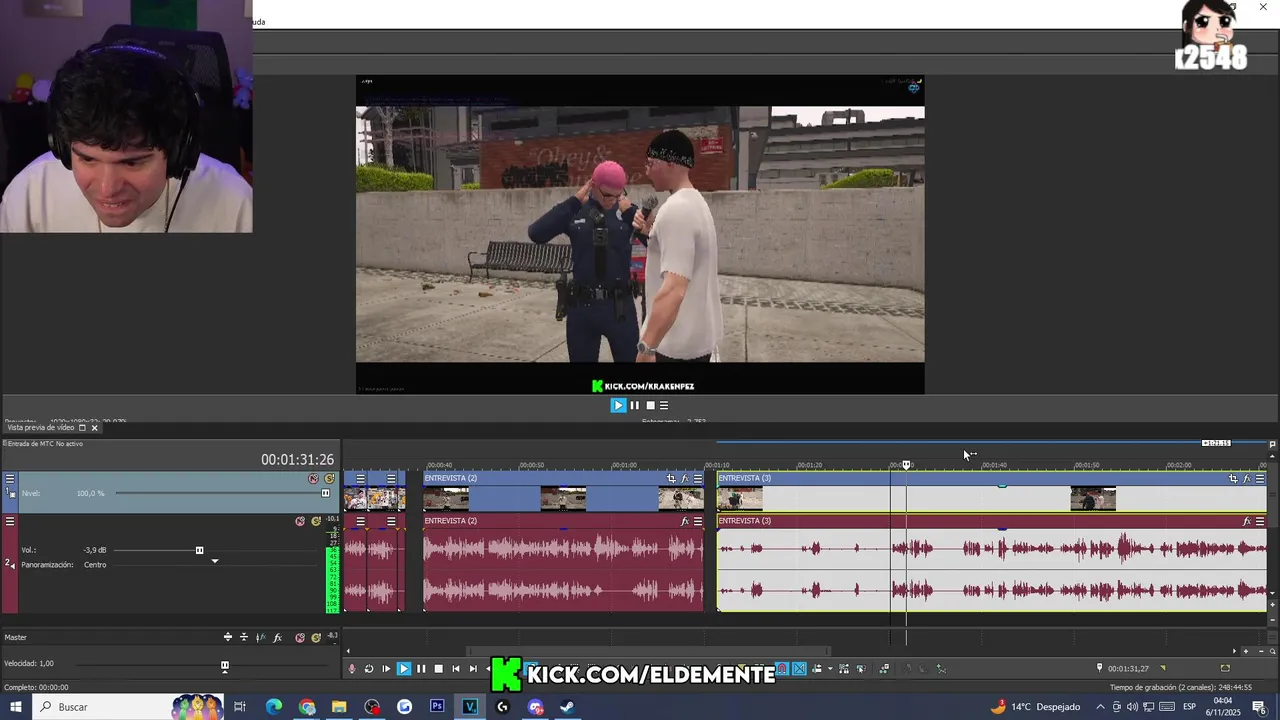Open the Windows notification center icon

click(1259, 707)
